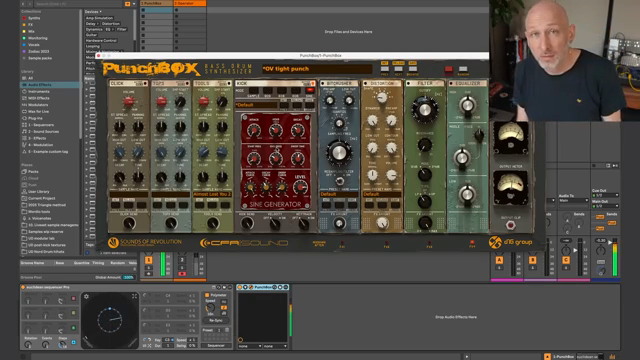Image resolution: width=640 pixels, height=360 pixels.
Task: Select the Dynamics device tag
Action: [94, 29]
